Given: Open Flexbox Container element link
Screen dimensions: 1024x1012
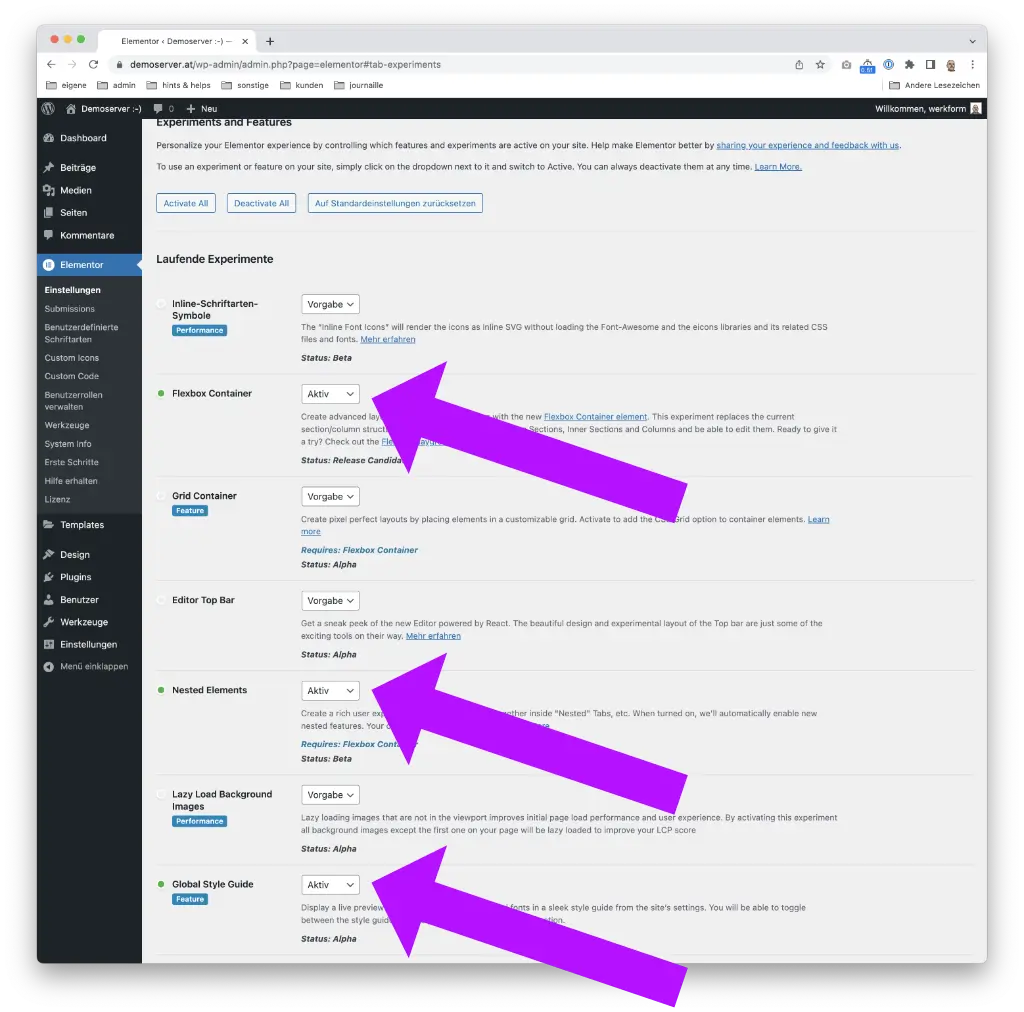Looking at the screenshot, I should tap(595, 417).
